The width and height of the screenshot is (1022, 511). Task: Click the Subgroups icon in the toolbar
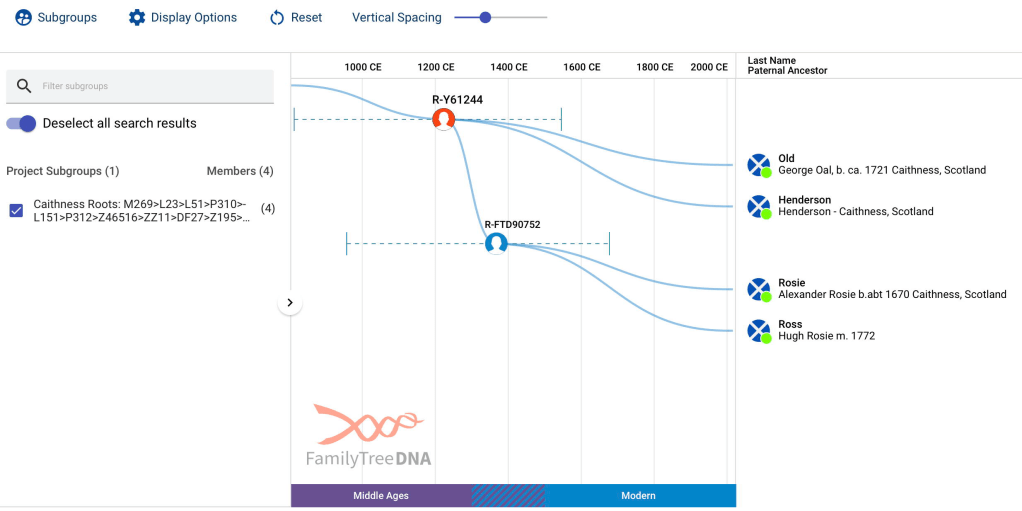click(x=23, y=17)
